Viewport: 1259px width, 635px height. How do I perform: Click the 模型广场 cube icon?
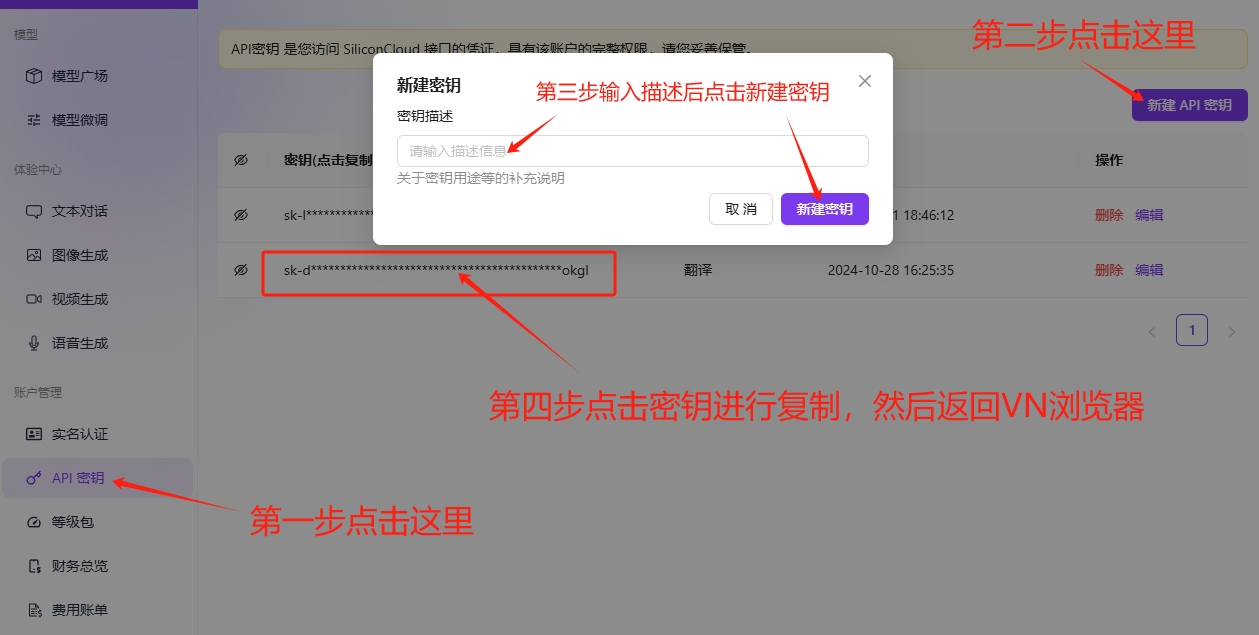click(x=34, y=76)
